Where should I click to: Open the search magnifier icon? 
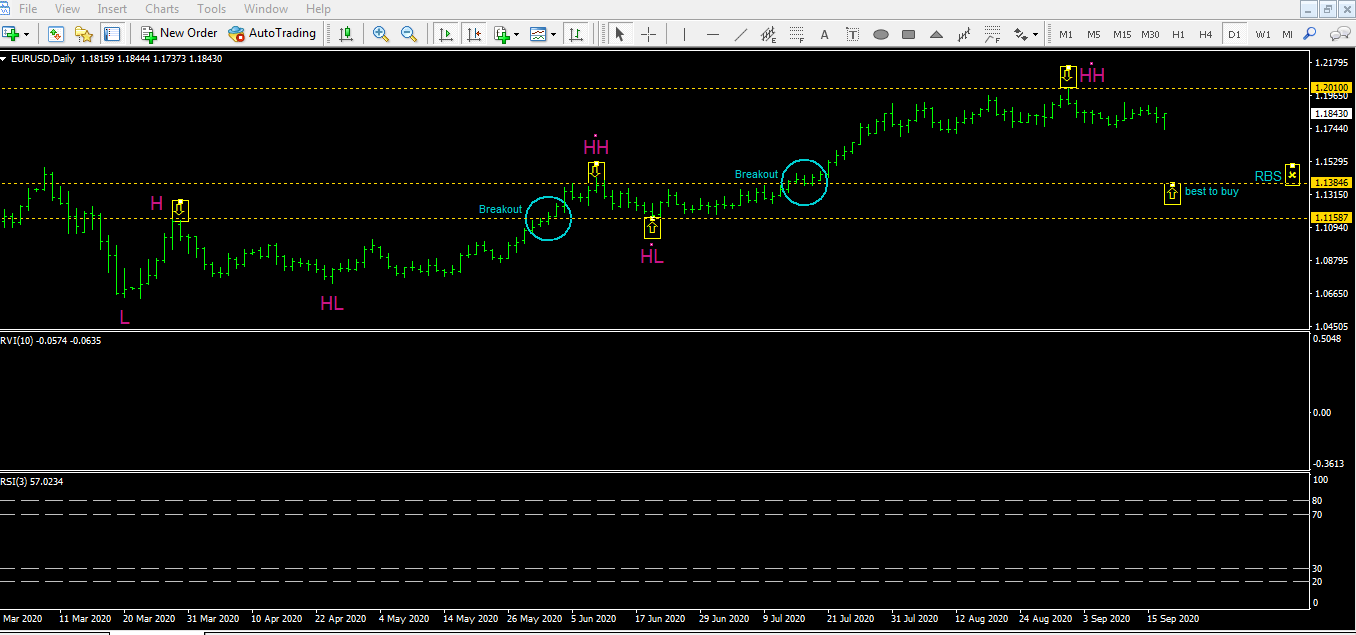pos(1312,34)
